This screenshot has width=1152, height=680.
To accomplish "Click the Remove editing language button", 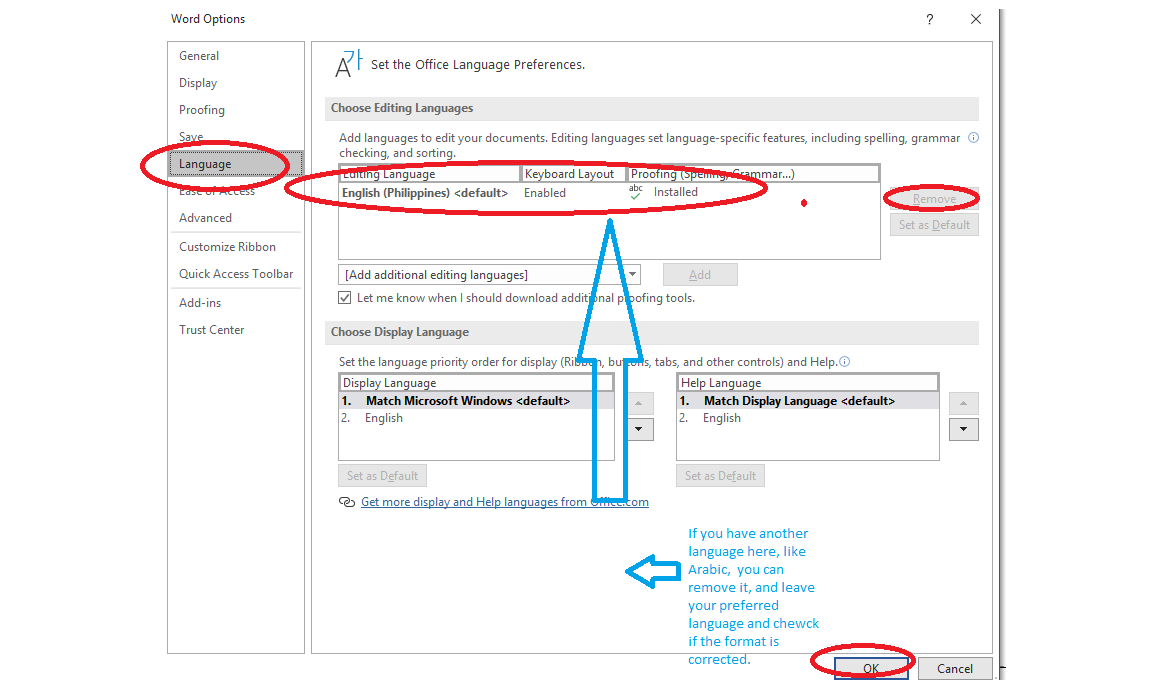I will pyautogui.click(x=934, y=199).
